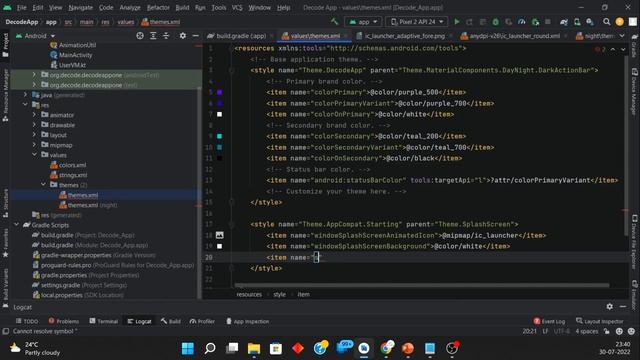Open Project panel settings gear

click(x=182, y=36)
